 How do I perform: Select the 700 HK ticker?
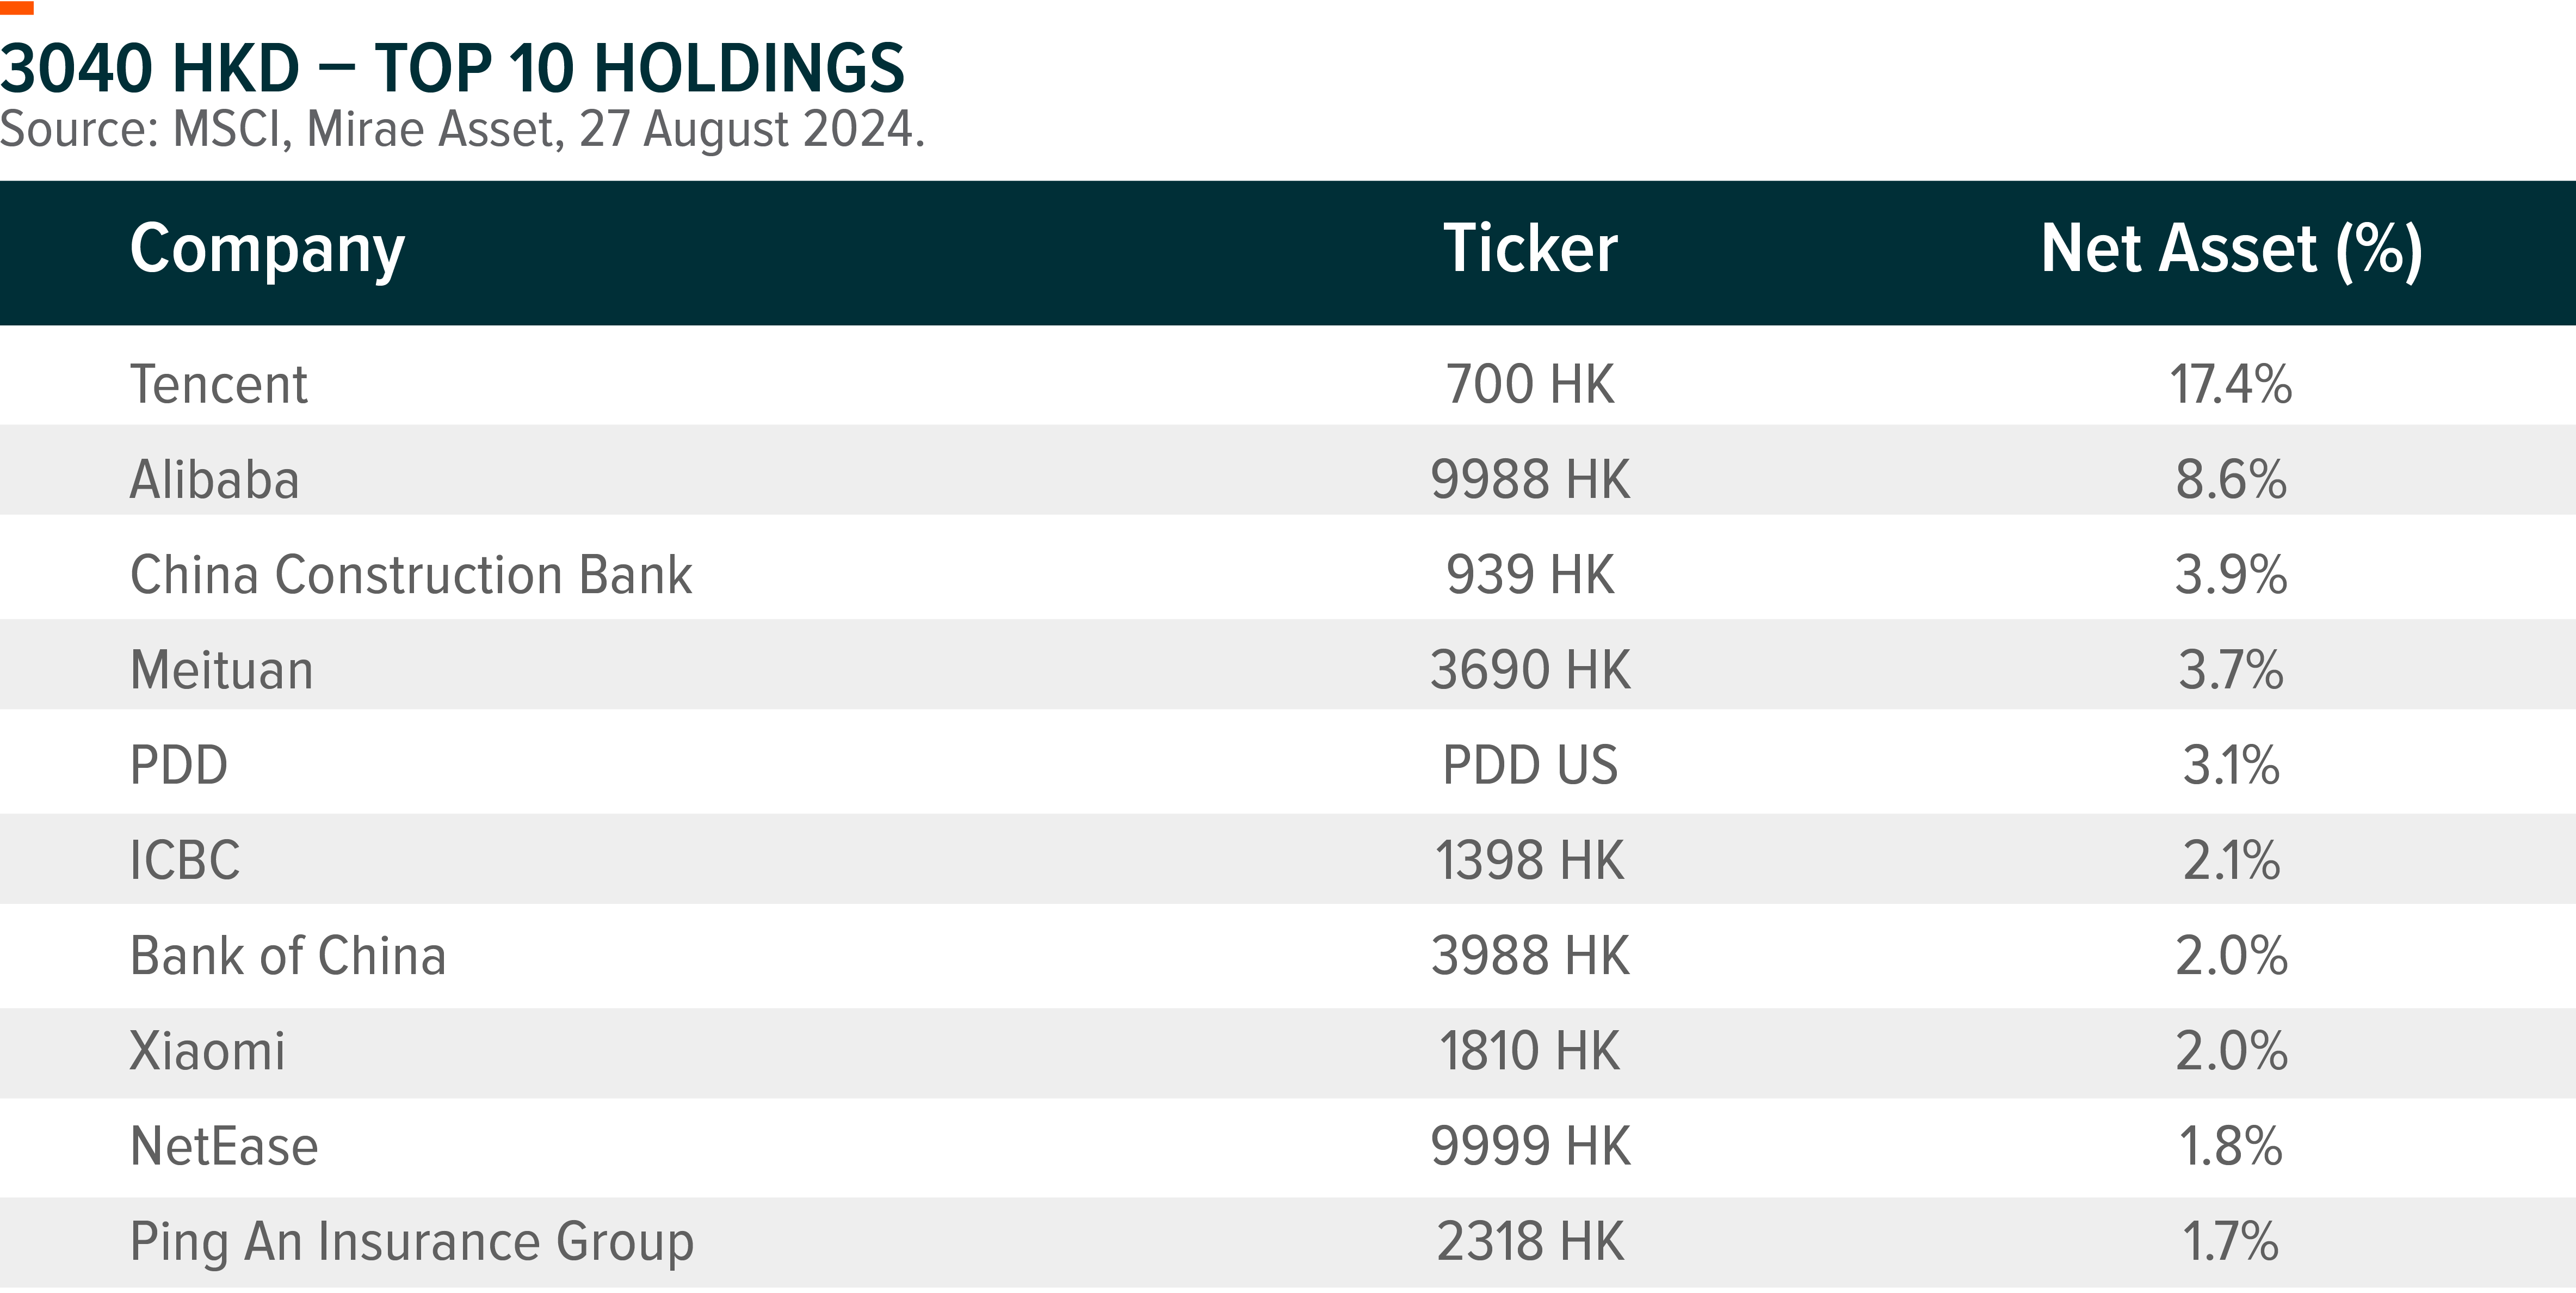(x=1530, y=384)
